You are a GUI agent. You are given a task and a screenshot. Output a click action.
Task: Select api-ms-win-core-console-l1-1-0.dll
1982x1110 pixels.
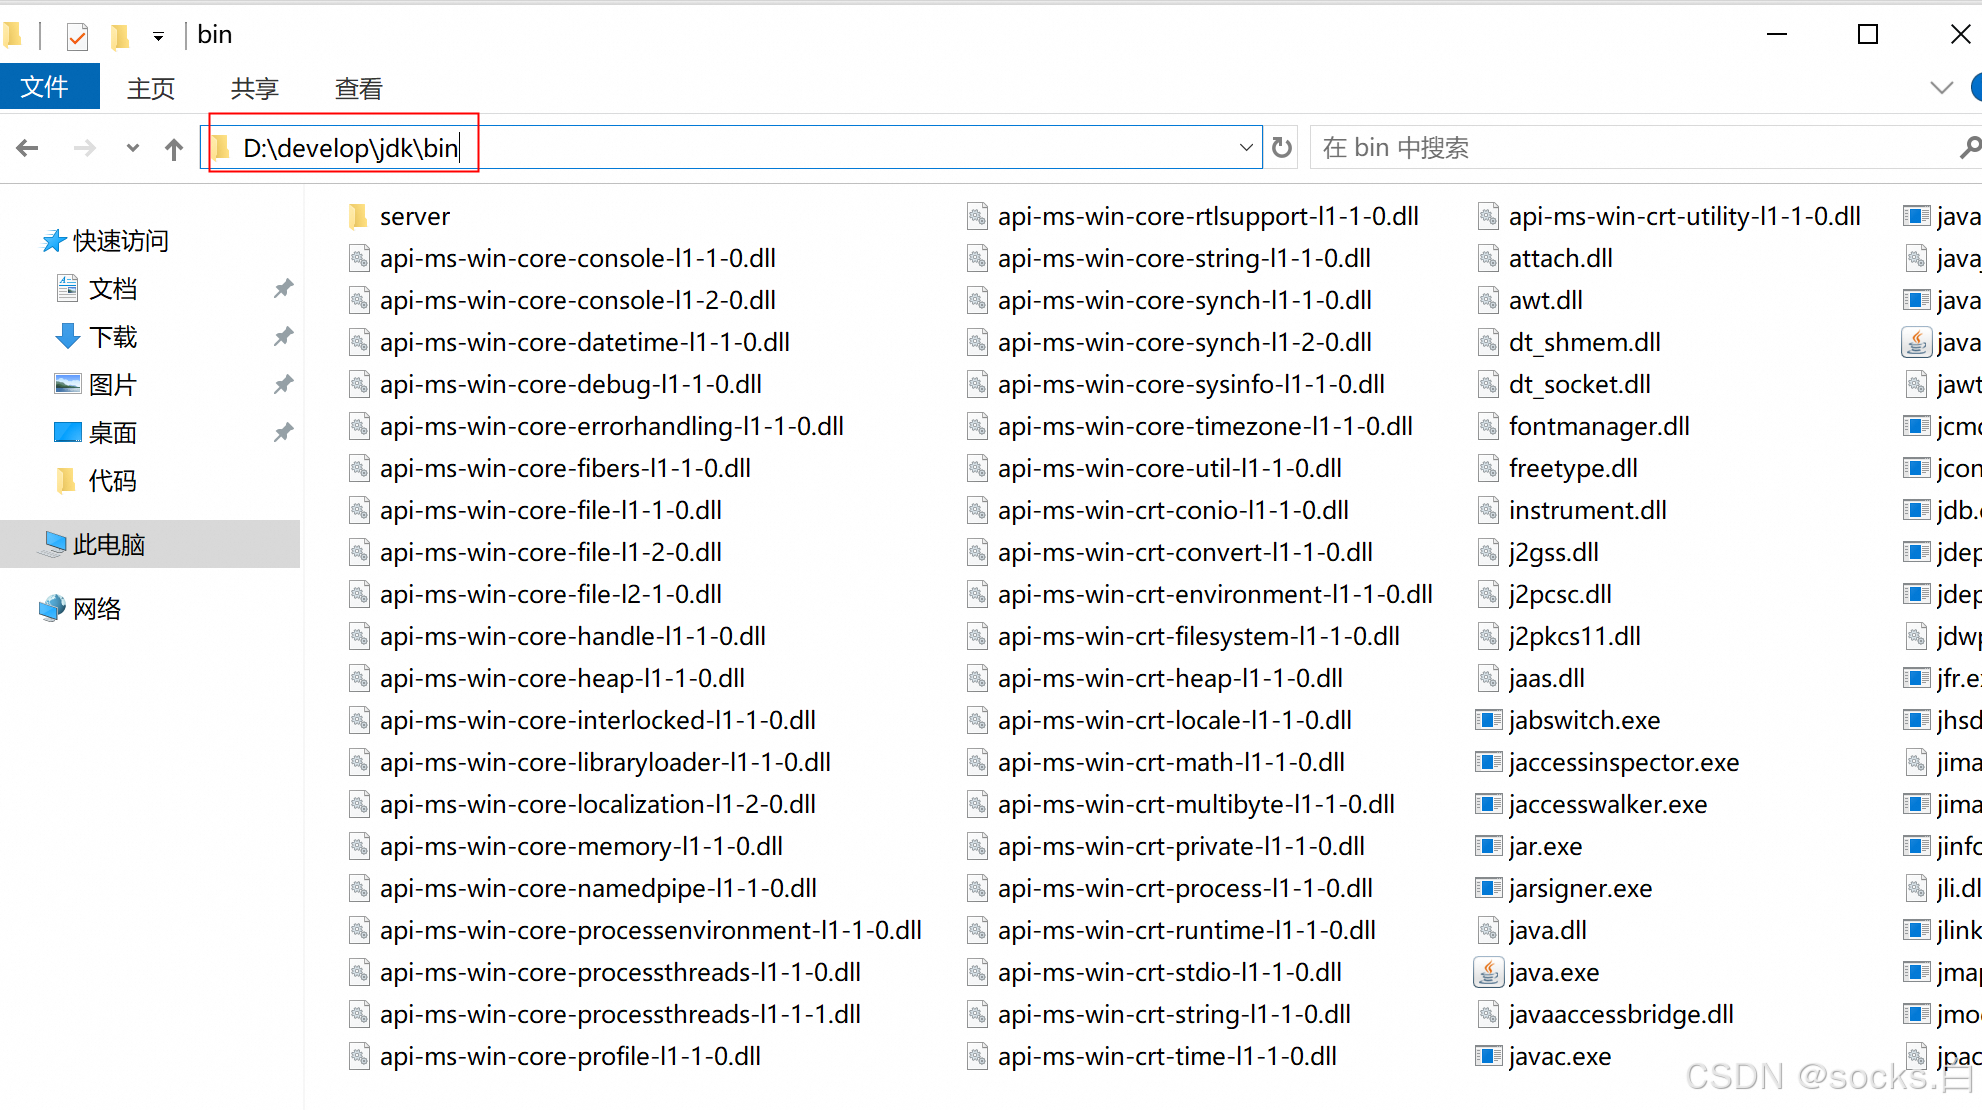point(578,258)
